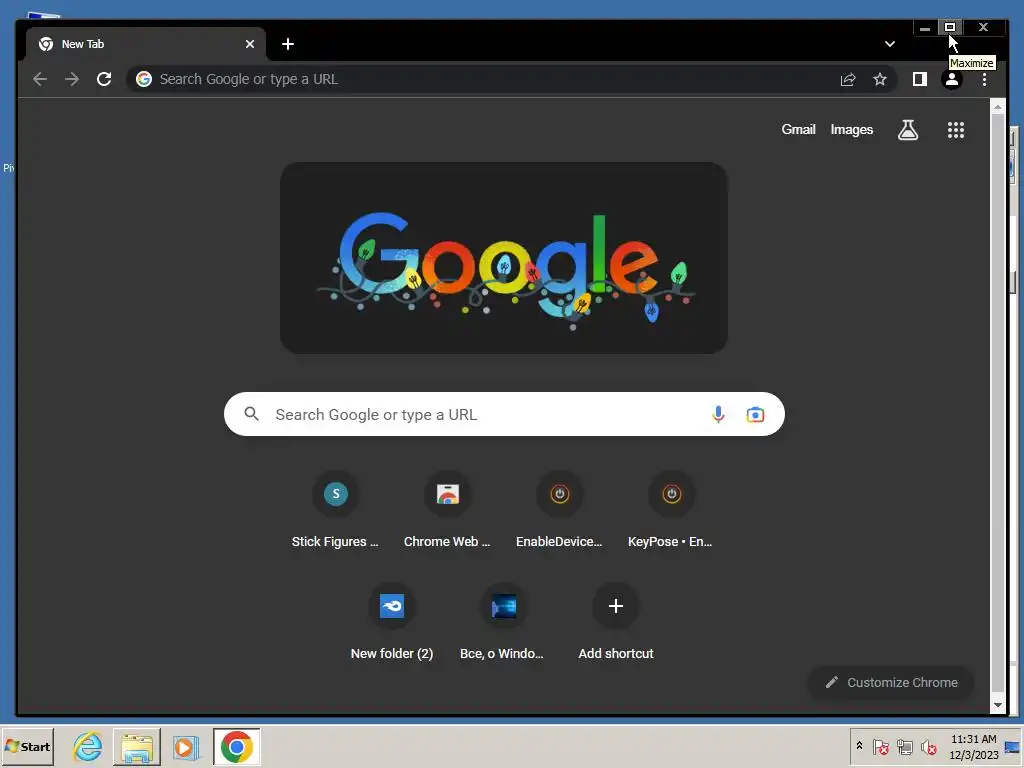Viewport: 1024px width, 768px height.
Task: Show hidden tray icons arrow
Action: [859, 746]
